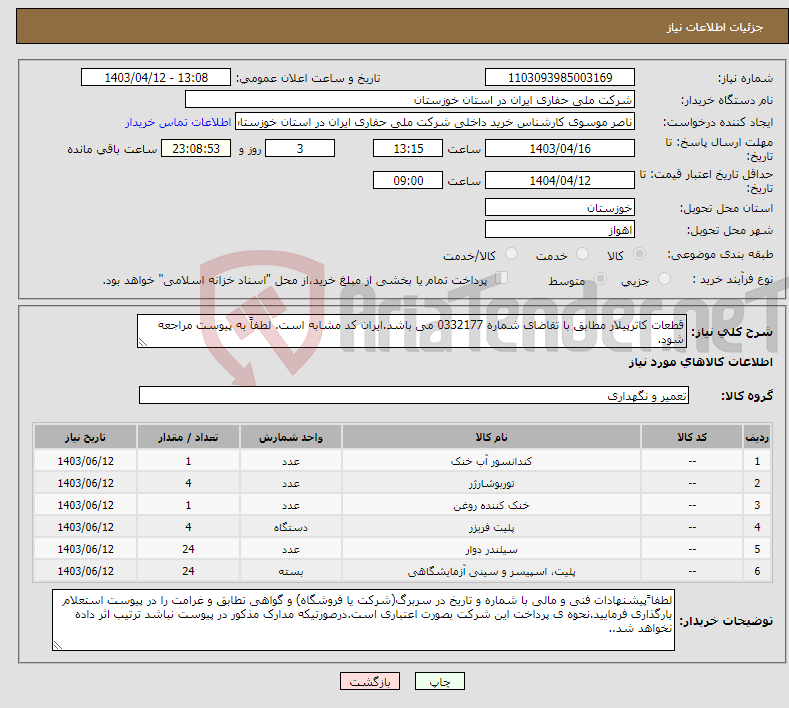Click the بازگشت back button

click(x=370, y=681)
